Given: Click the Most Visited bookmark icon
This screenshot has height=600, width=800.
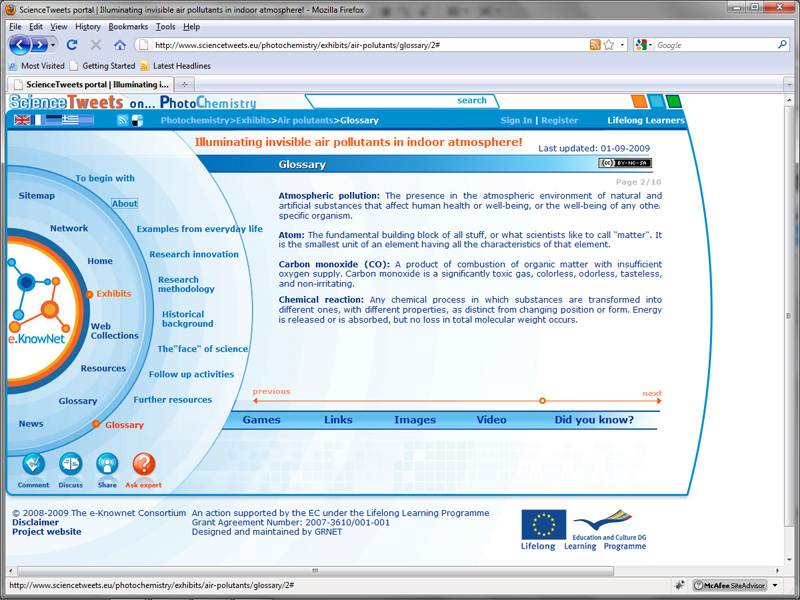Looking at the screenshot, I should [x=13, y=66].
